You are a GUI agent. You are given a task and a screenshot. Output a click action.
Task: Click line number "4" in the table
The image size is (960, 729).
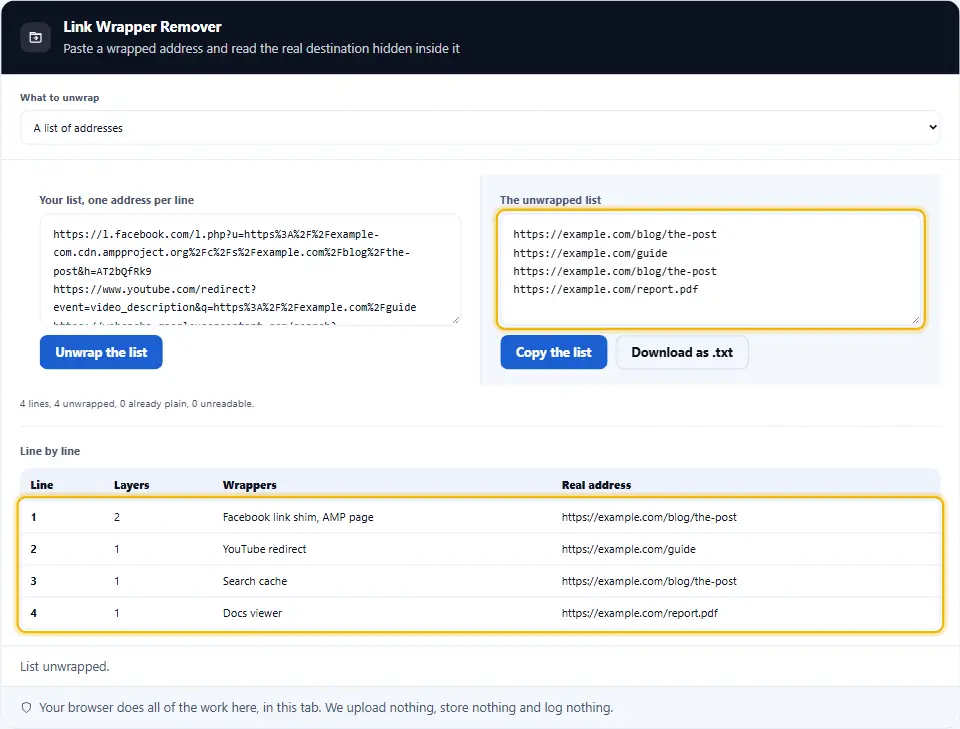coord(34,613)
